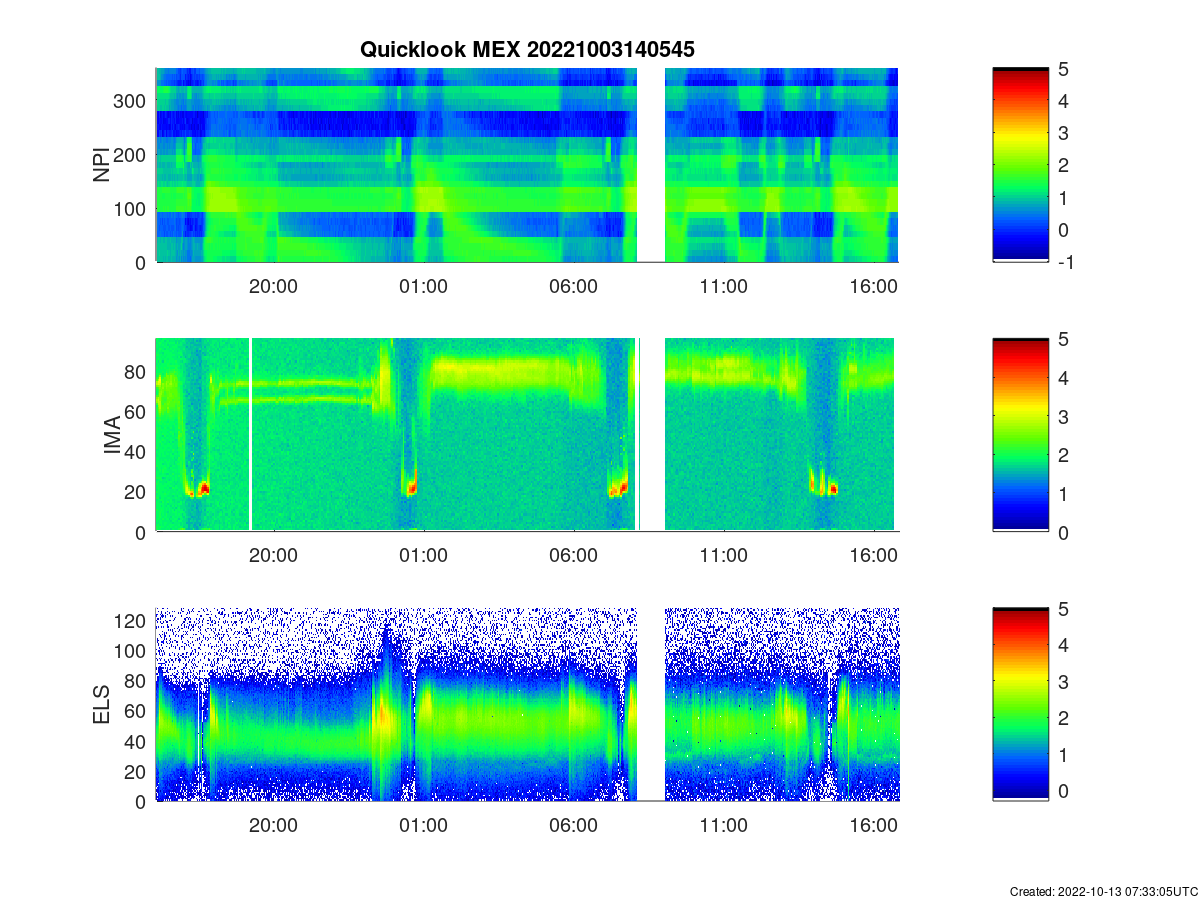Click the 20:00 tick below the IMA panel

pyautogui.click(x=273, y=556)
